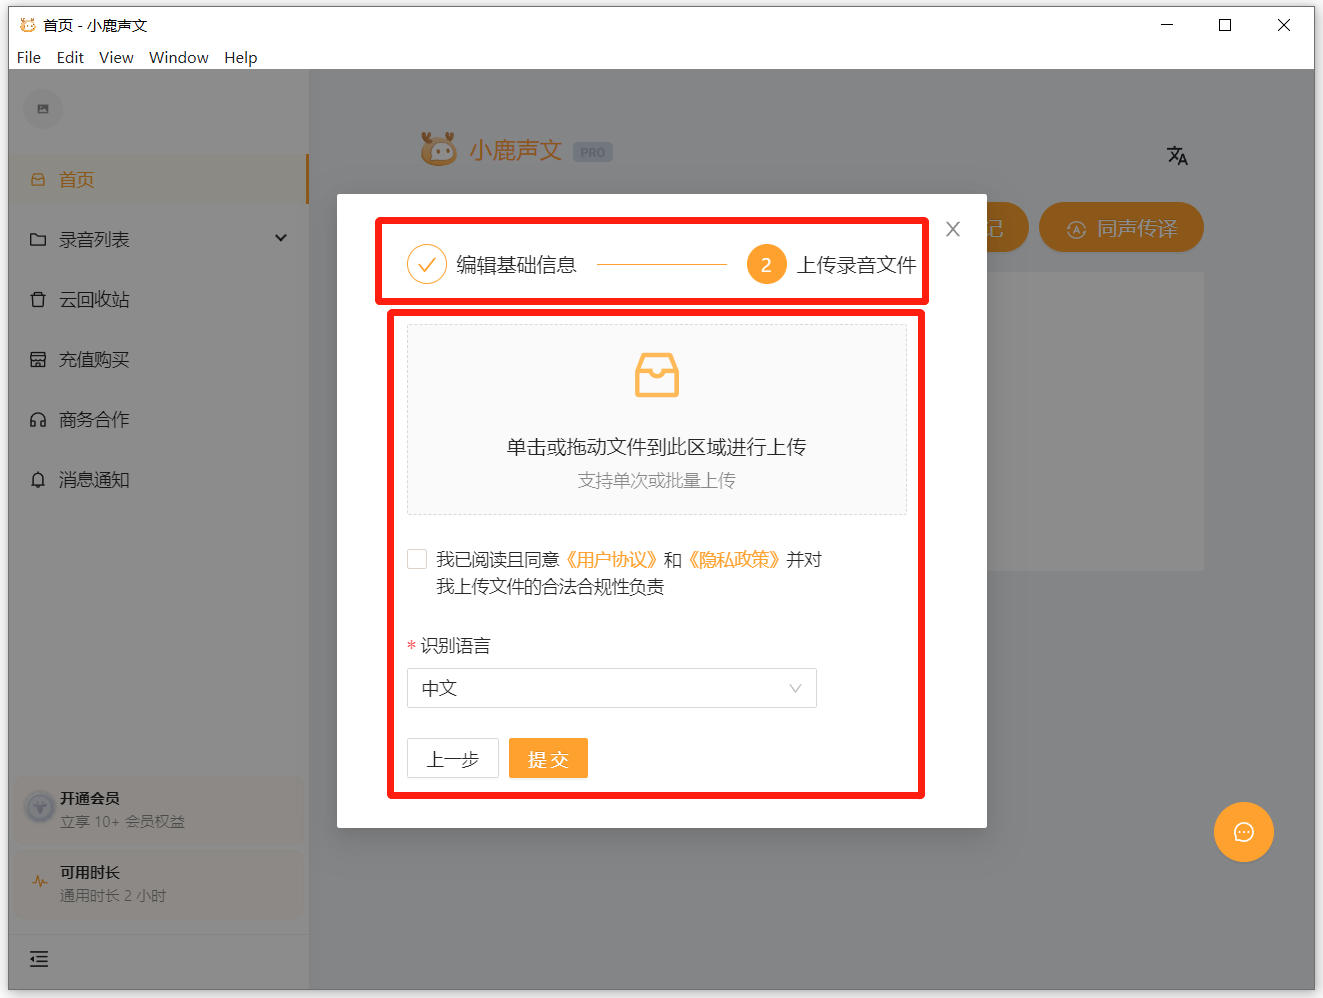
Task: Open 商务合作 in sidebar
Action: (158, 420)
